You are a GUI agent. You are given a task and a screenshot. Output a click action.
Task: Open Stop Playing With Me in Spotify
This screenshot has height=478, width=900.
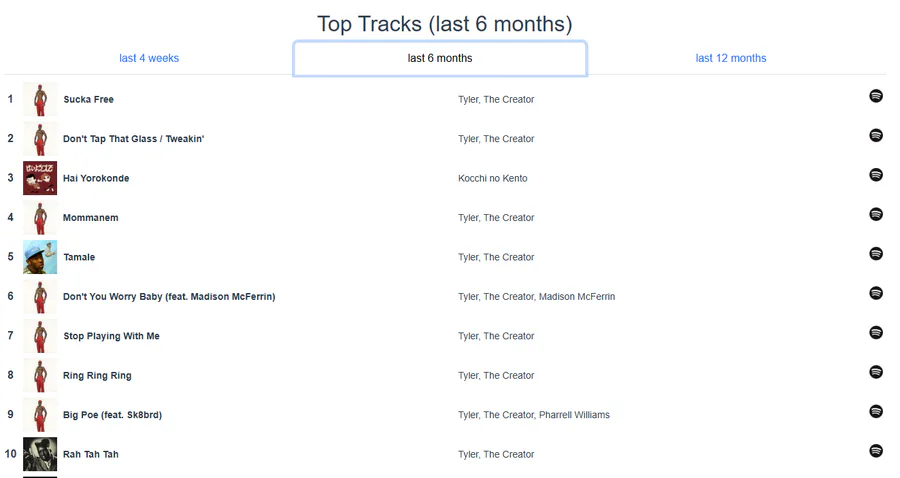[x=876, y=333]
